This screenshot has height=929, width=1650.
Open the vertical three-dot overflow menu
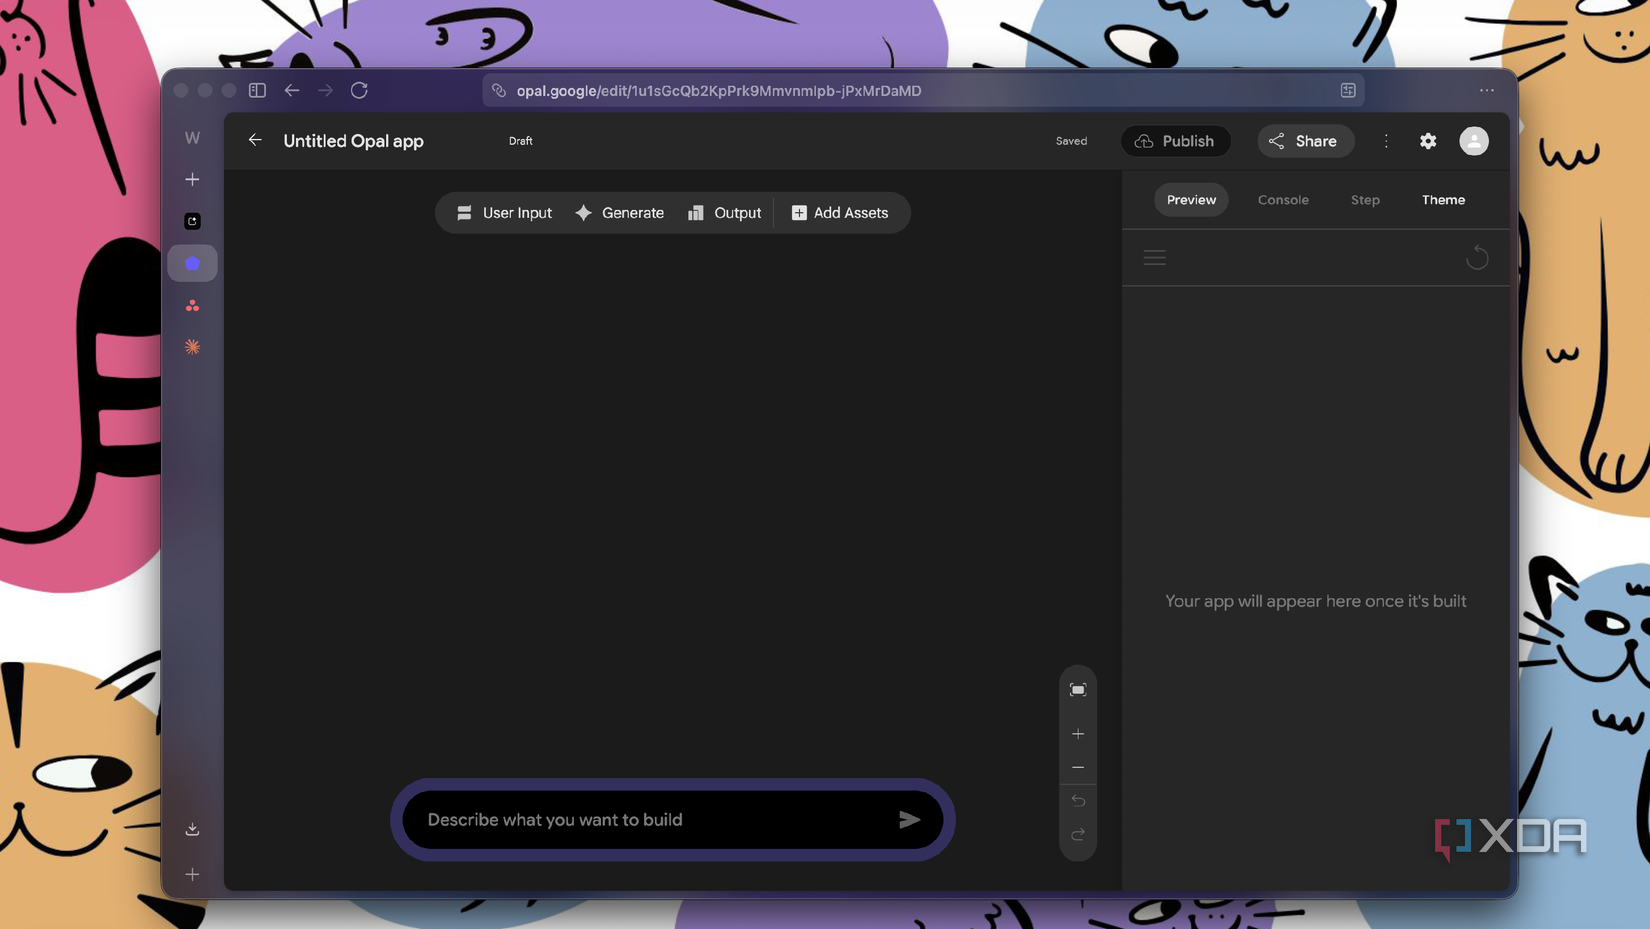pos(1386,141)
